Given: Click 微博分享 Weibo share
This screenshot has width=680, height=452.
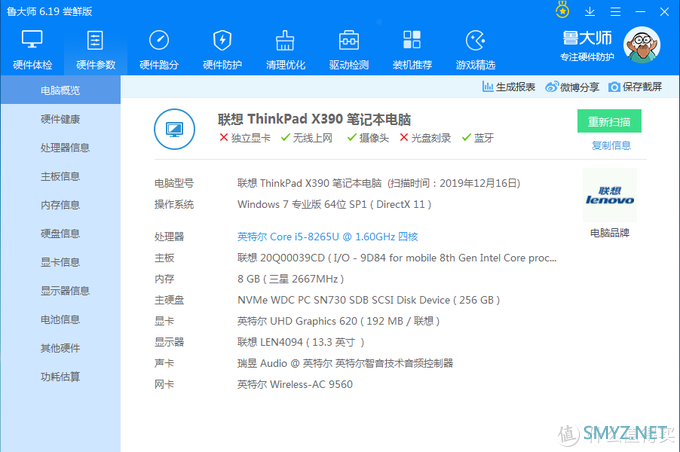Looking at the screenshot, I should pos(572,87).
